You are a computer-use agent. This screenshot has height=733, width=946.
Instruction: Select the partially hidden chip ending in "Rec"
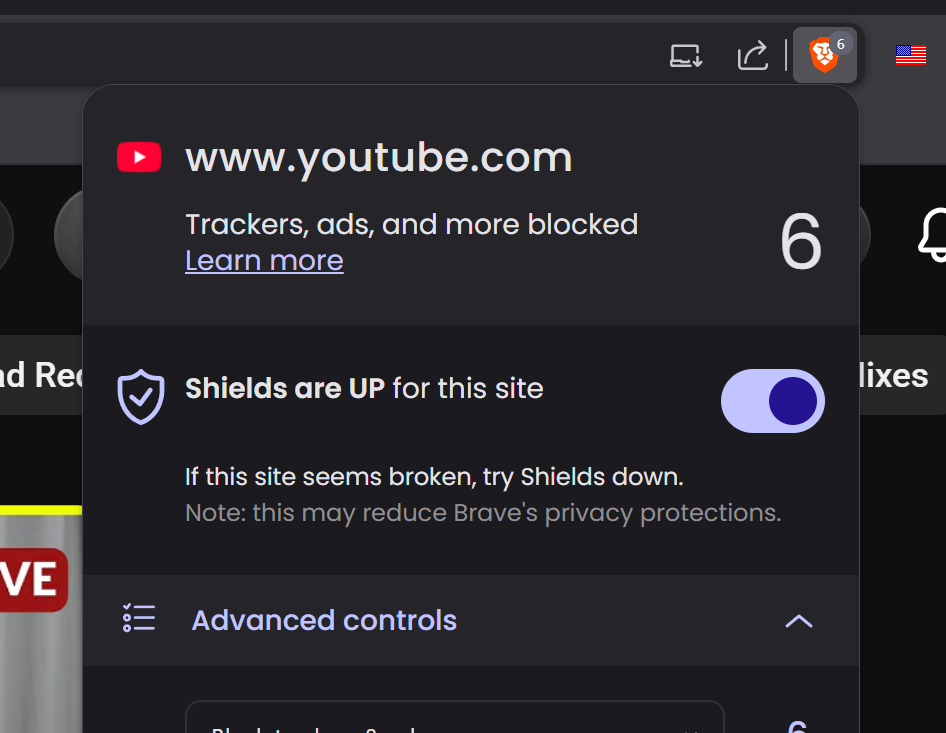[40, 376]
